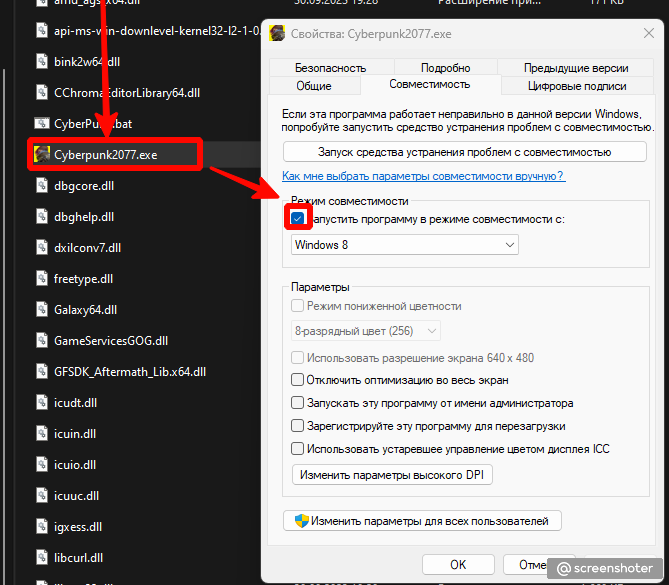This screenshot has width=669, height=585.
Task: Switch to the Безопасность tab
Action: [331, 68]
